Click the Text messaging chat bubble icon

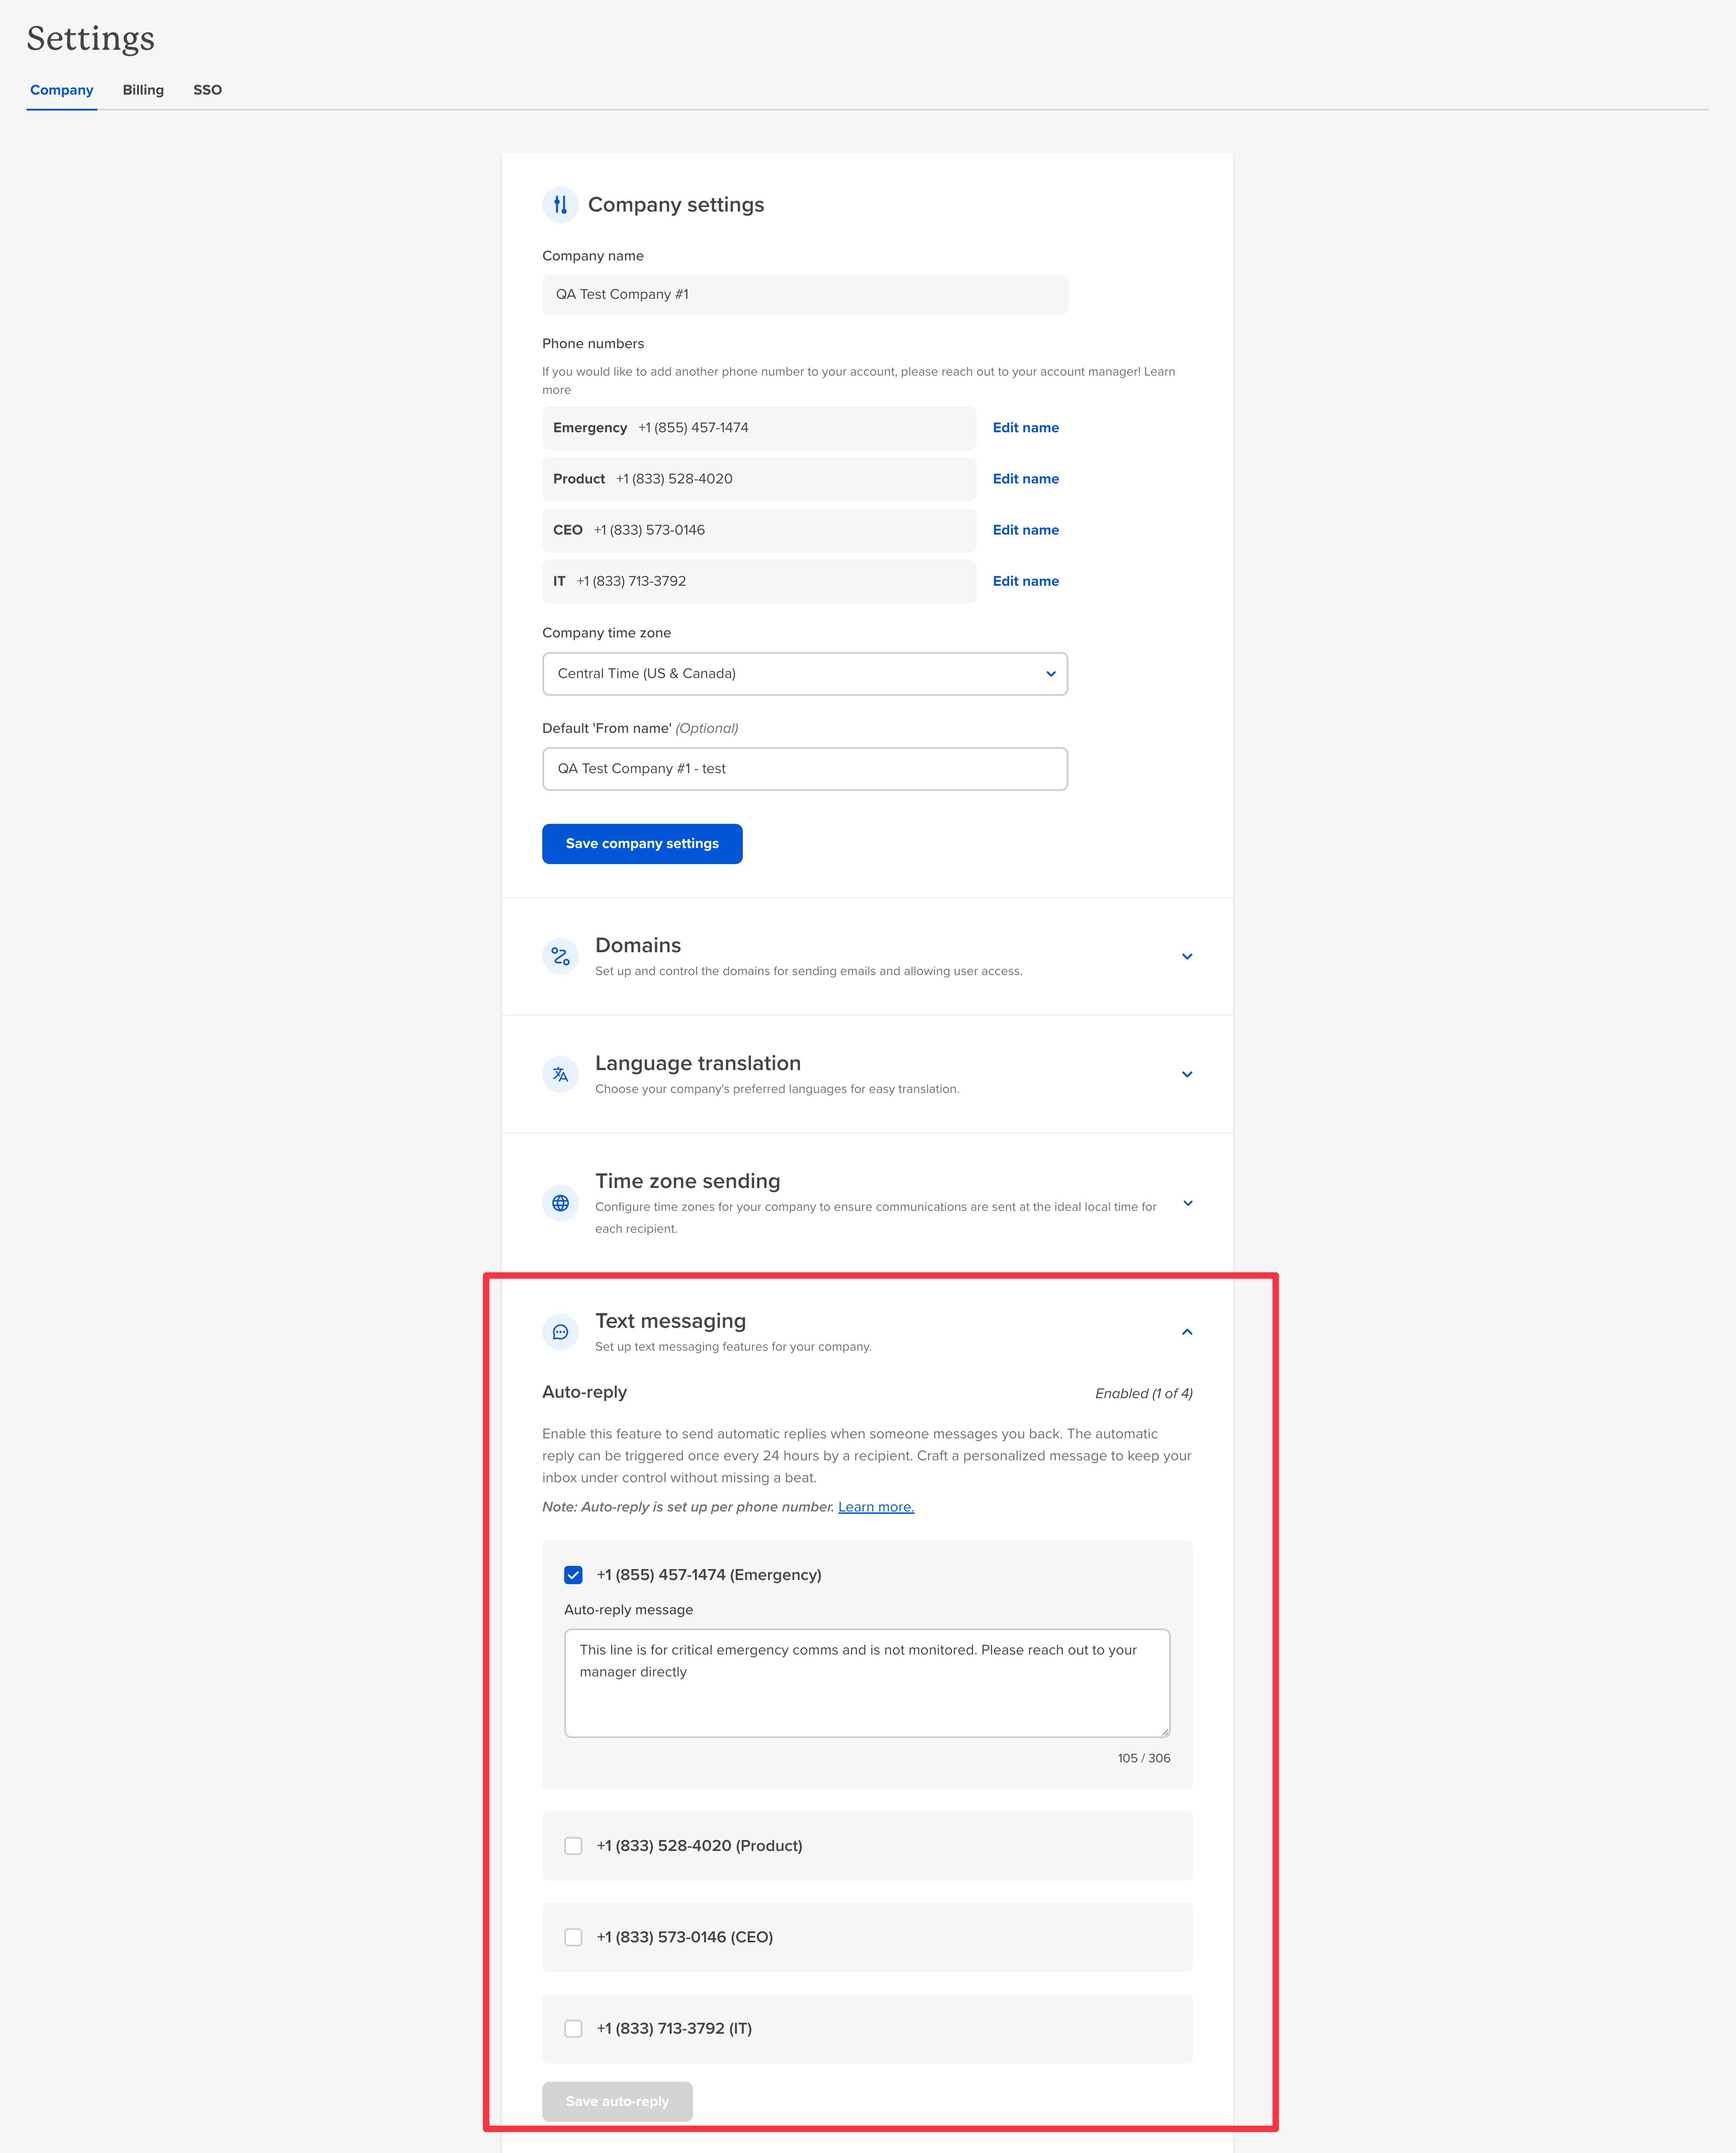560,1332
